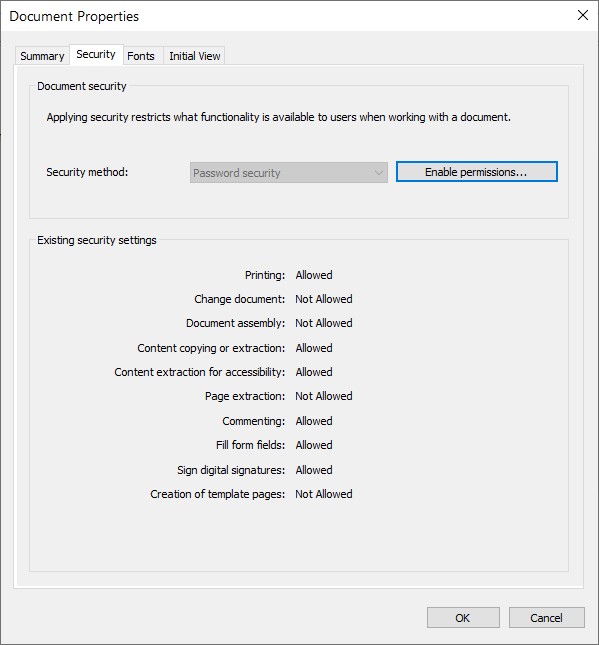Image resolution: width=599 pixels, height=645 pixels.
Task: Open the Security method dropdown
Action: tap(288, 173)
